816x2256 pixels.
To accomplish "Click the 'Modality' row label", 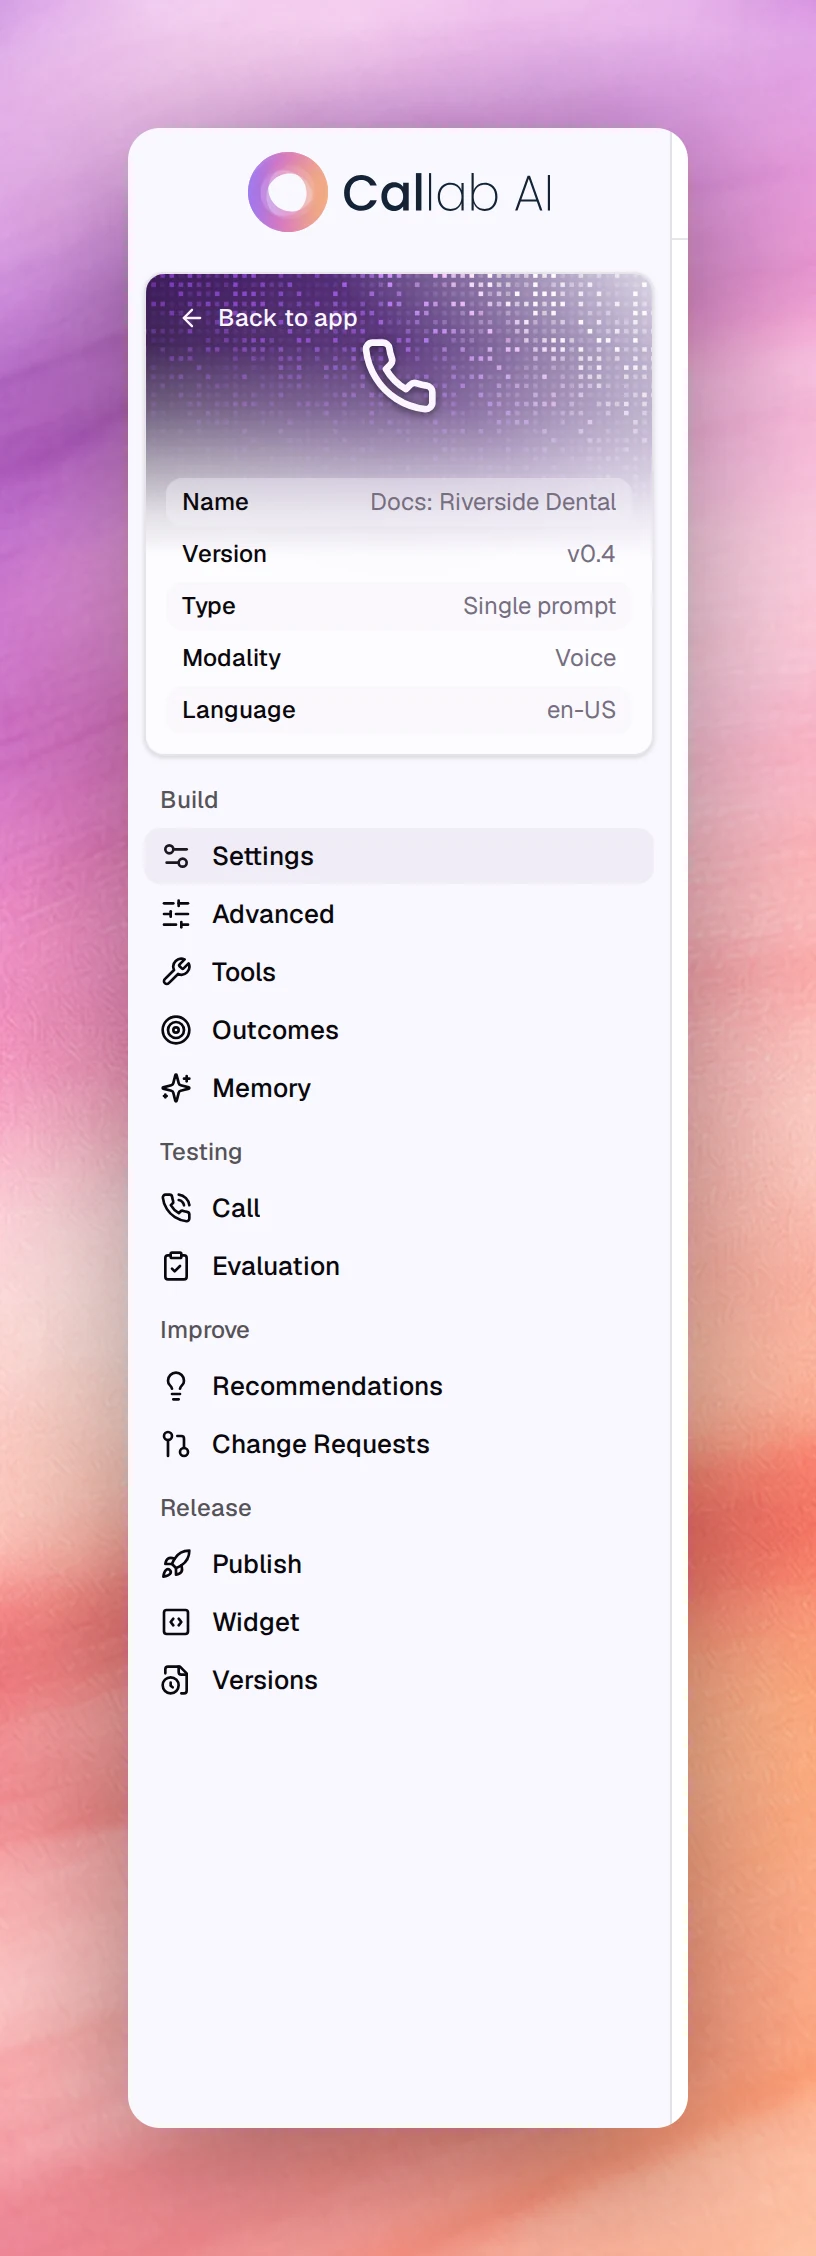I will coord(231,658).
